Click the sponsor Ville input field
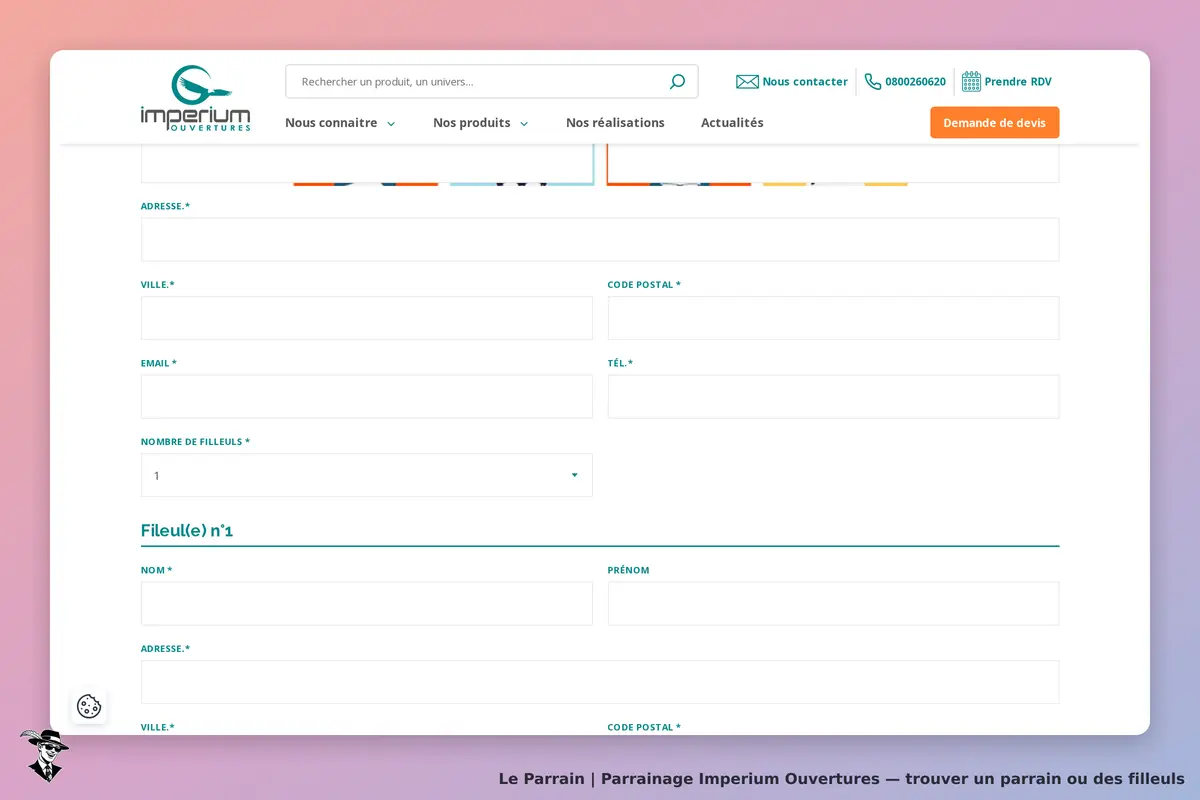 pyautogui.click(x=367, y=318)
